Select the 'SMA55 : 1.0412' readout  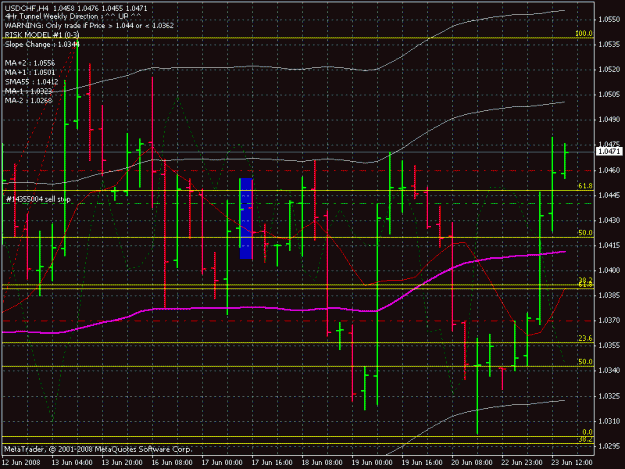31,82
